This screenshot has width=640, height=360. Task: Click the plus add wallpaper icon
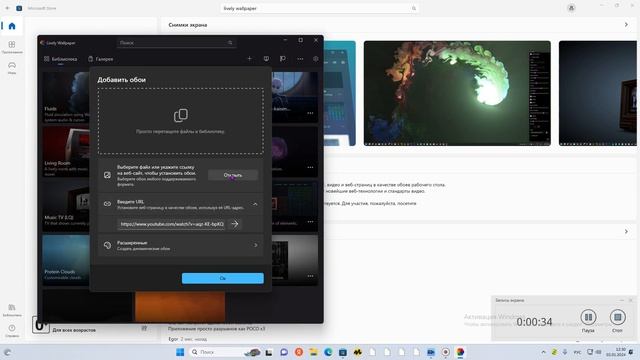point(249,59)
